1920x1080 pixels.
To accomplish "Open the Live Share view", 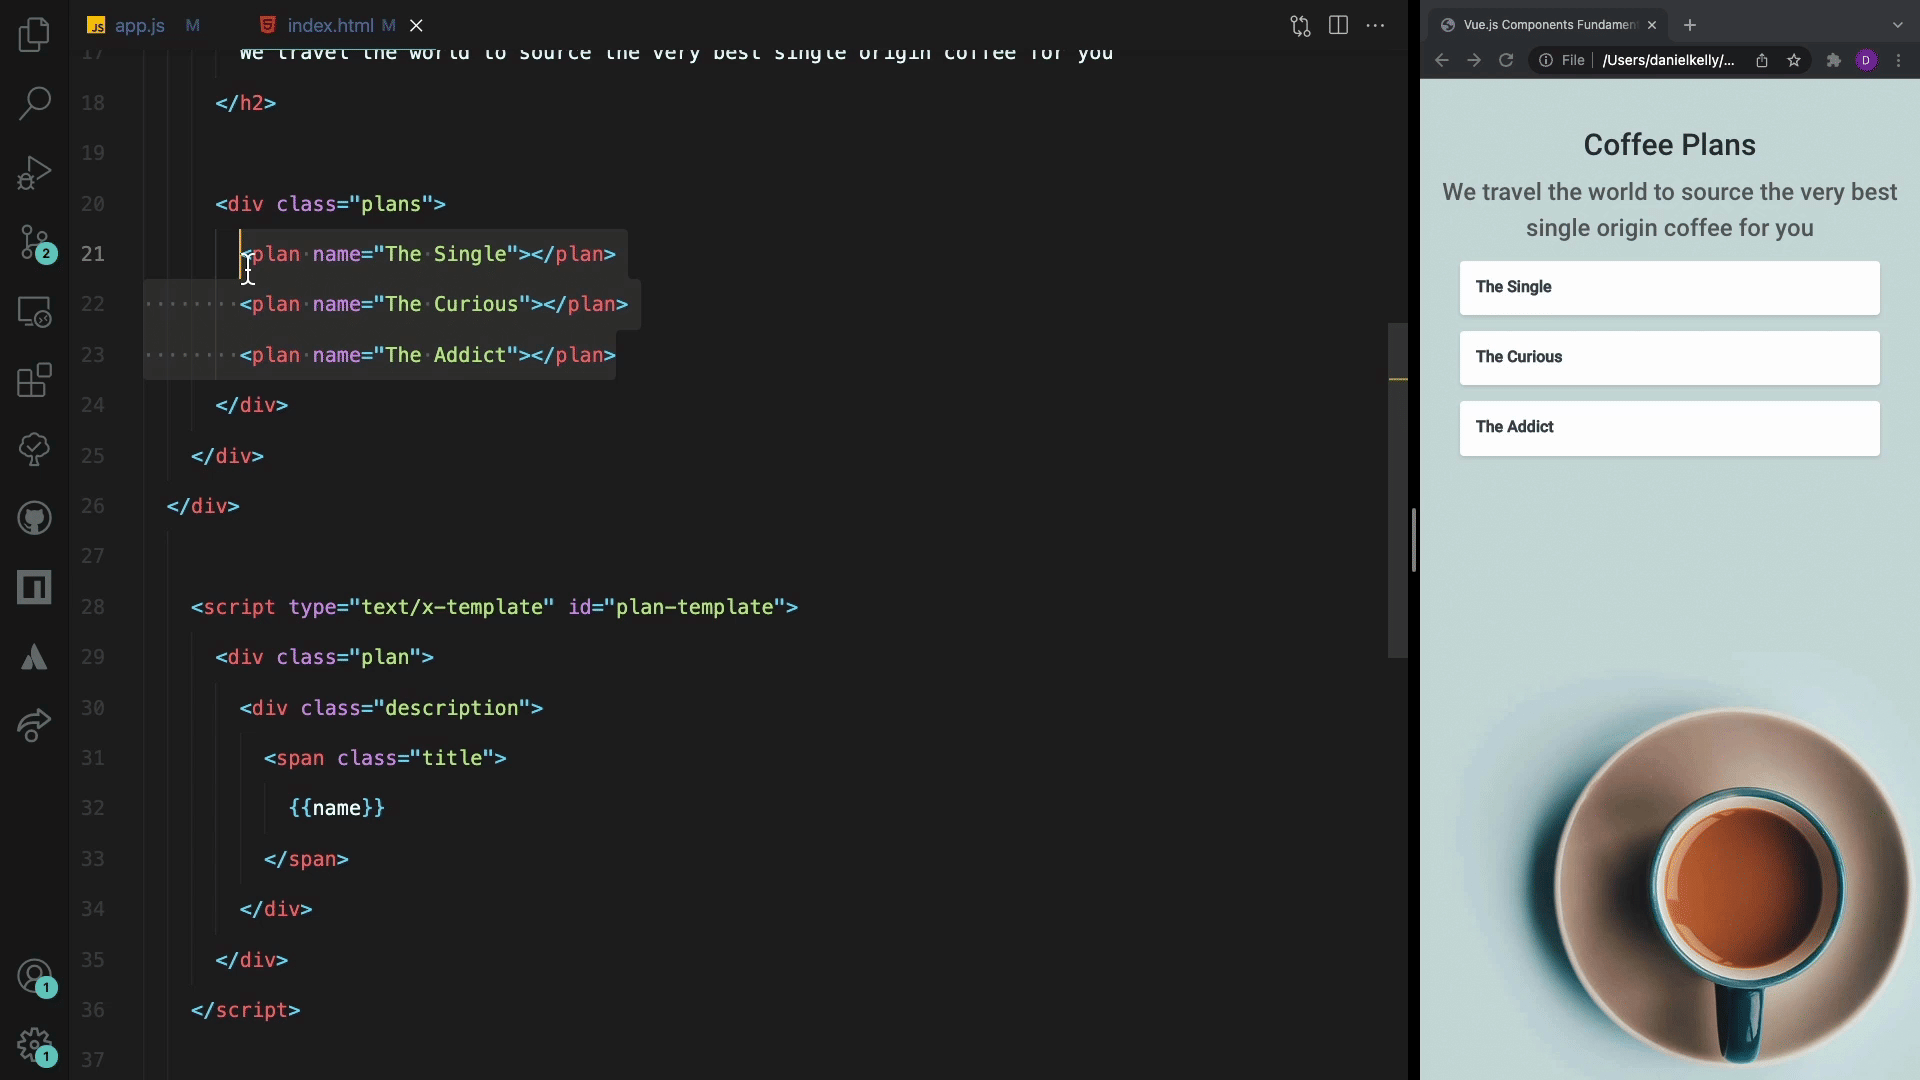I will (34, 725).
